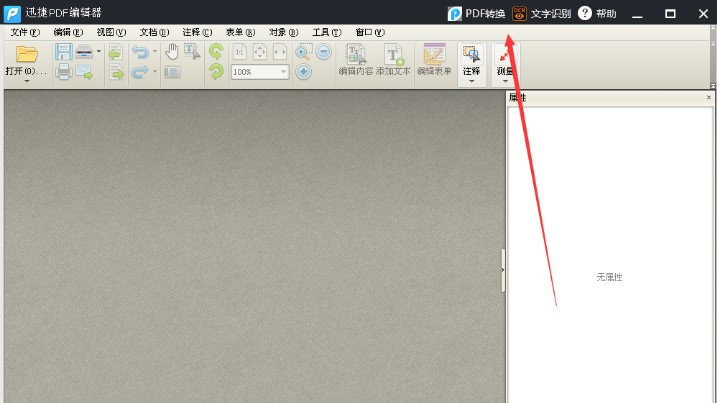Click the 文字识别 OCR button
This screenshot has height=403, width=717.
[x=541, y=13]
